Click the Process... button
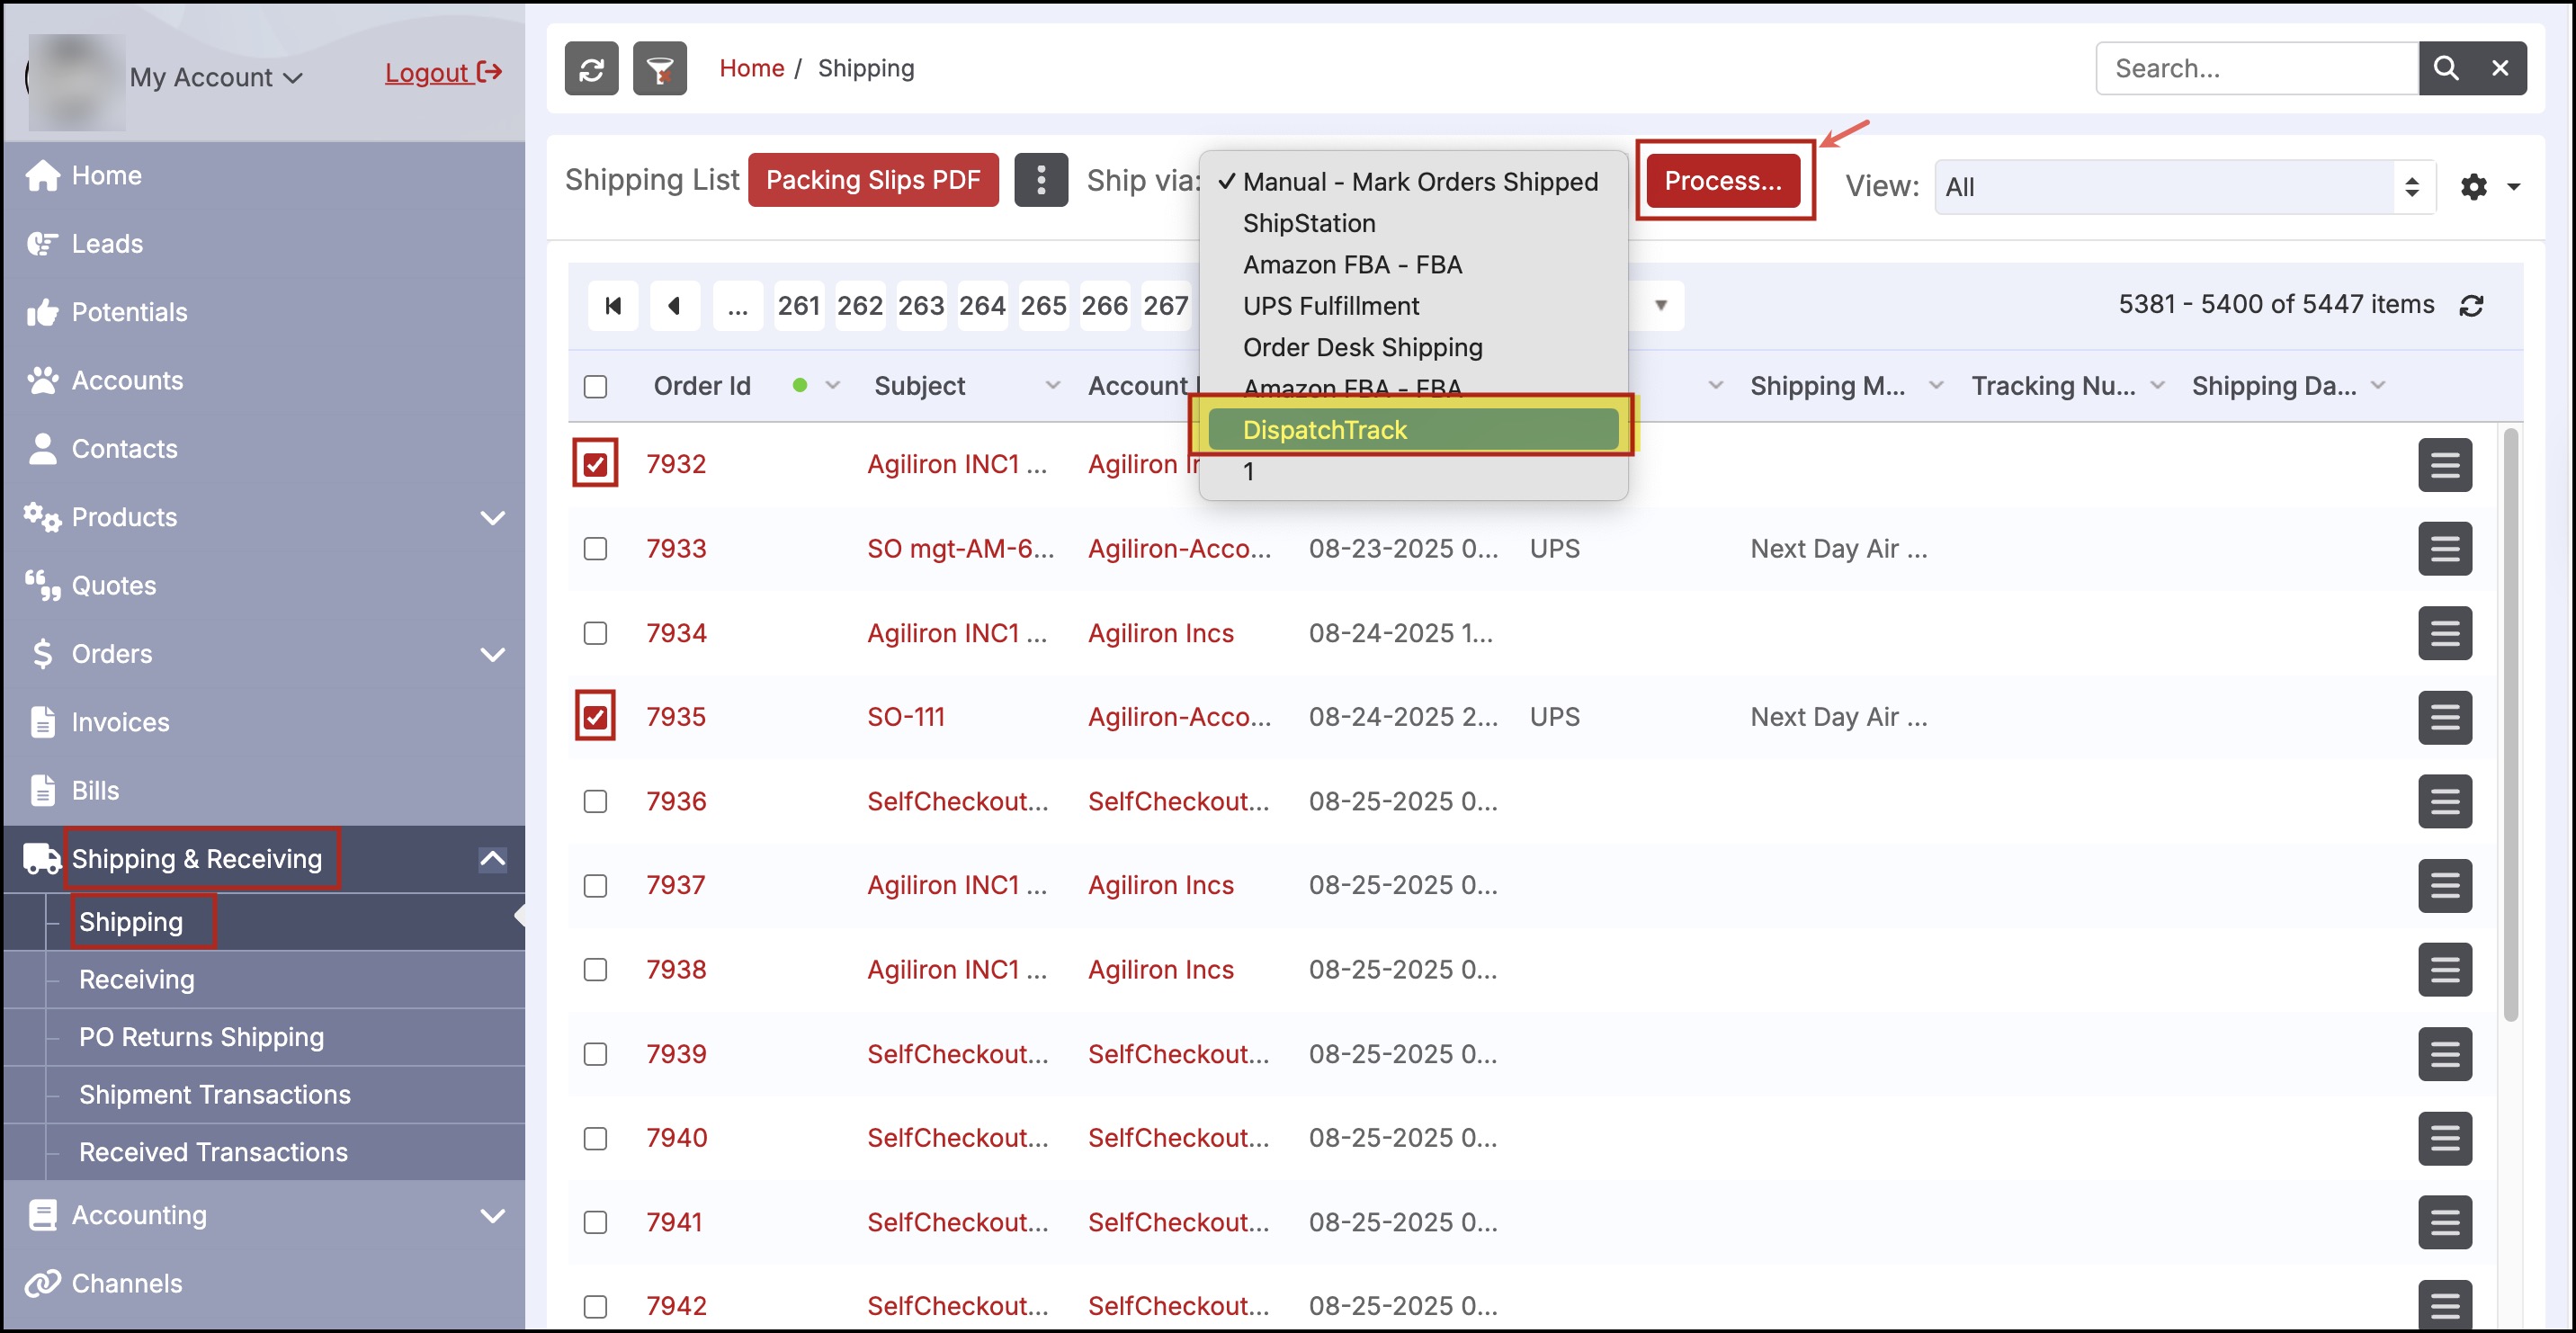 pyautogui.click(x=1722, y=181)
